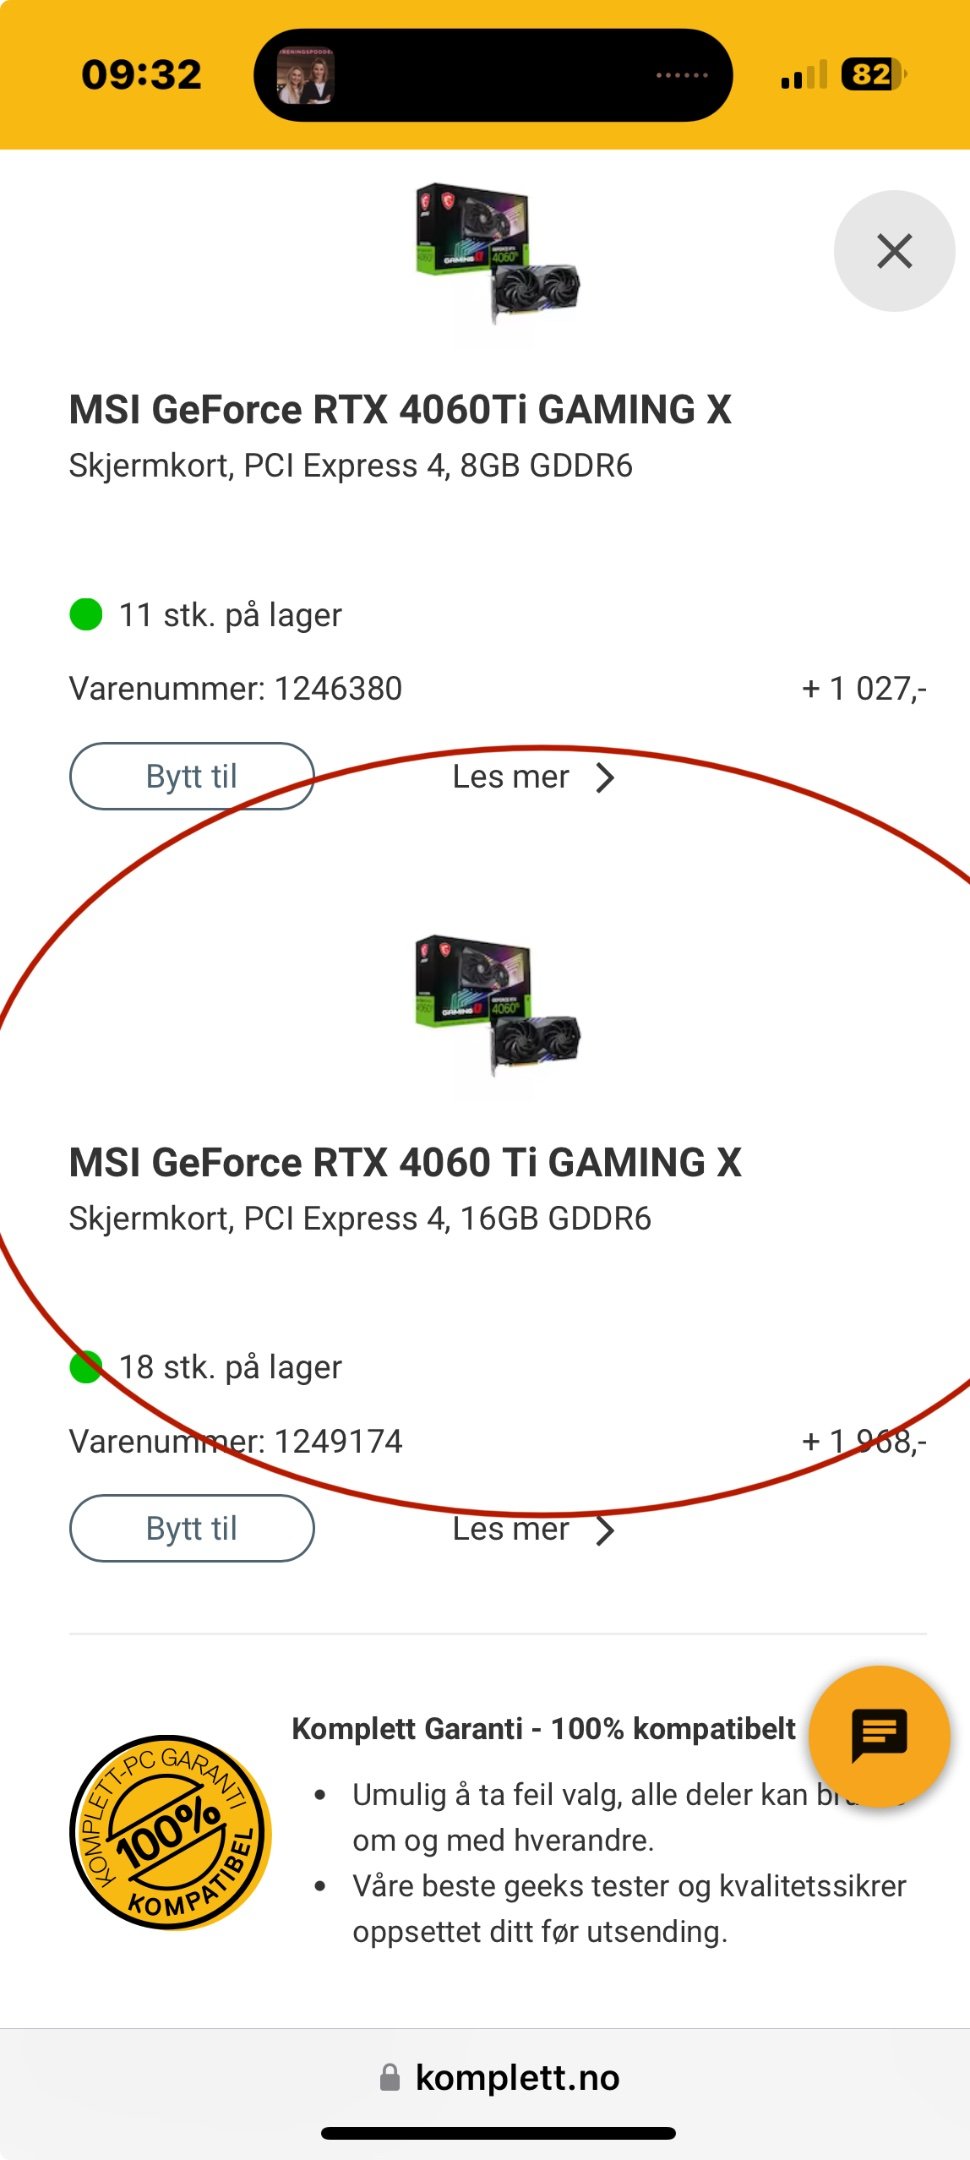Screen dimensions: 970x2160
Task: Expand chevron next to second Les mer
Action: [x=604, y=1530]
